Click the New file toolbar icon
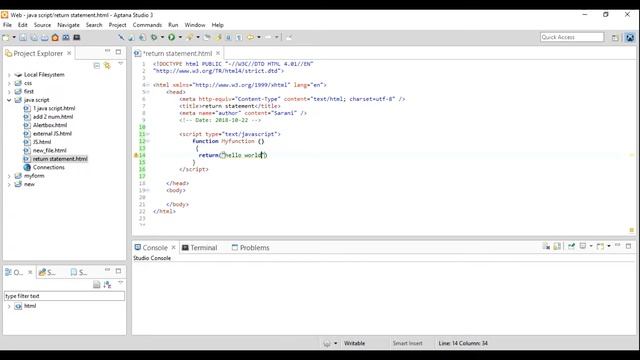640x360 pixels. (x=6, y=38)
